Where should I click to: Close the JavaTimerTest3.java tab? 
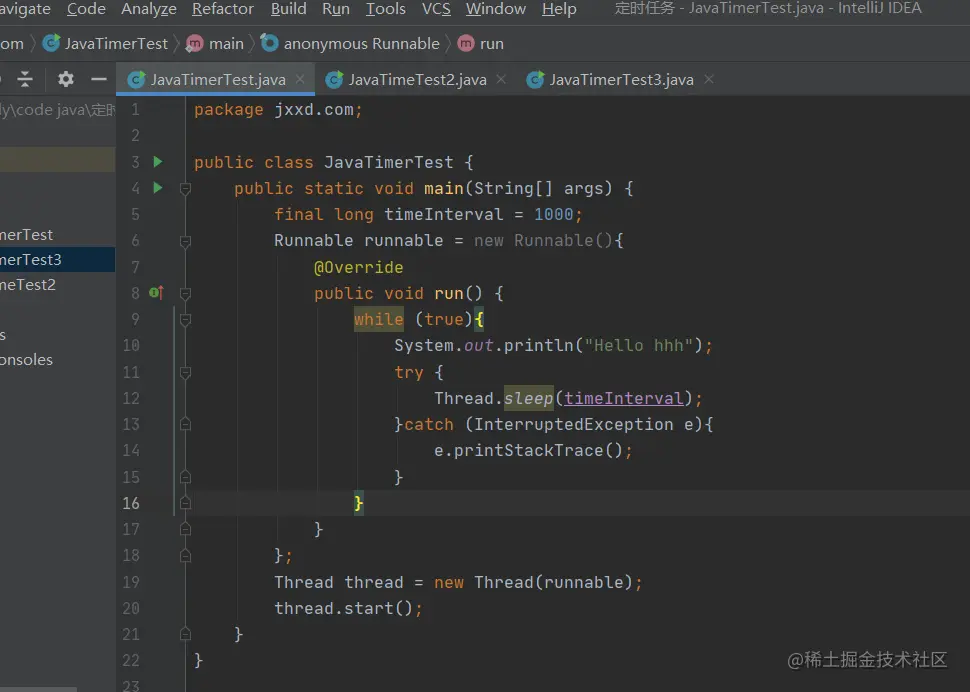click(709, 79)
